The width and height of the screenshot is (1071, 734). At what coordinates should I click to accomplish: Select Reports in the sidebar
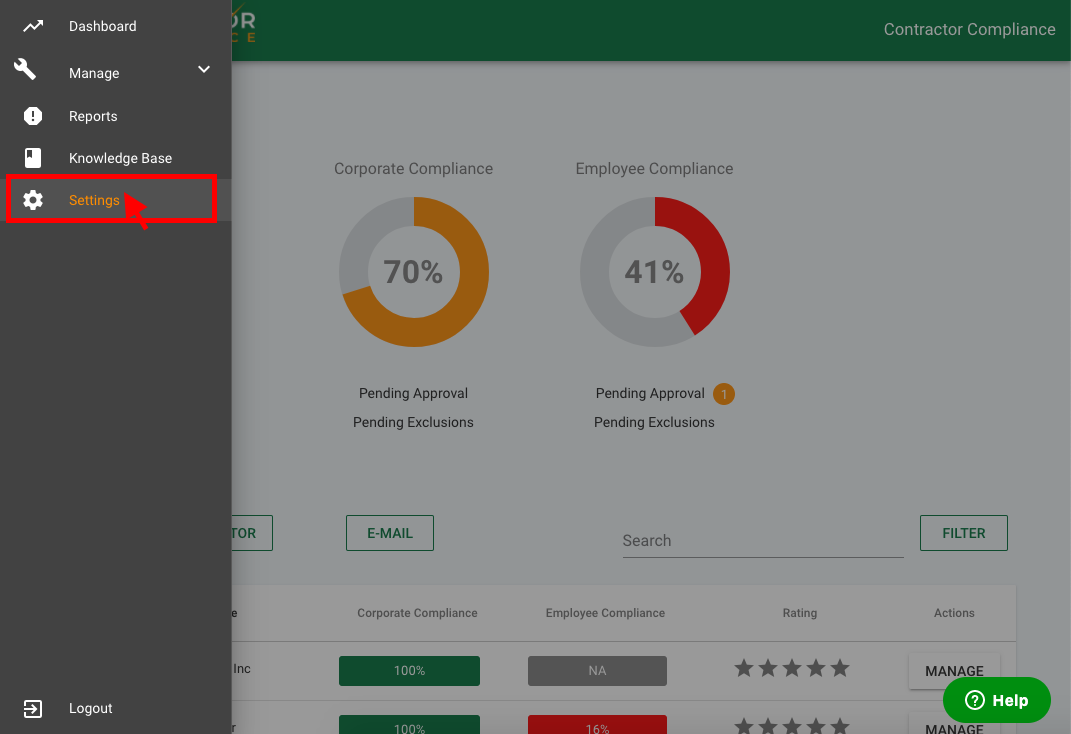click(93, 116)
